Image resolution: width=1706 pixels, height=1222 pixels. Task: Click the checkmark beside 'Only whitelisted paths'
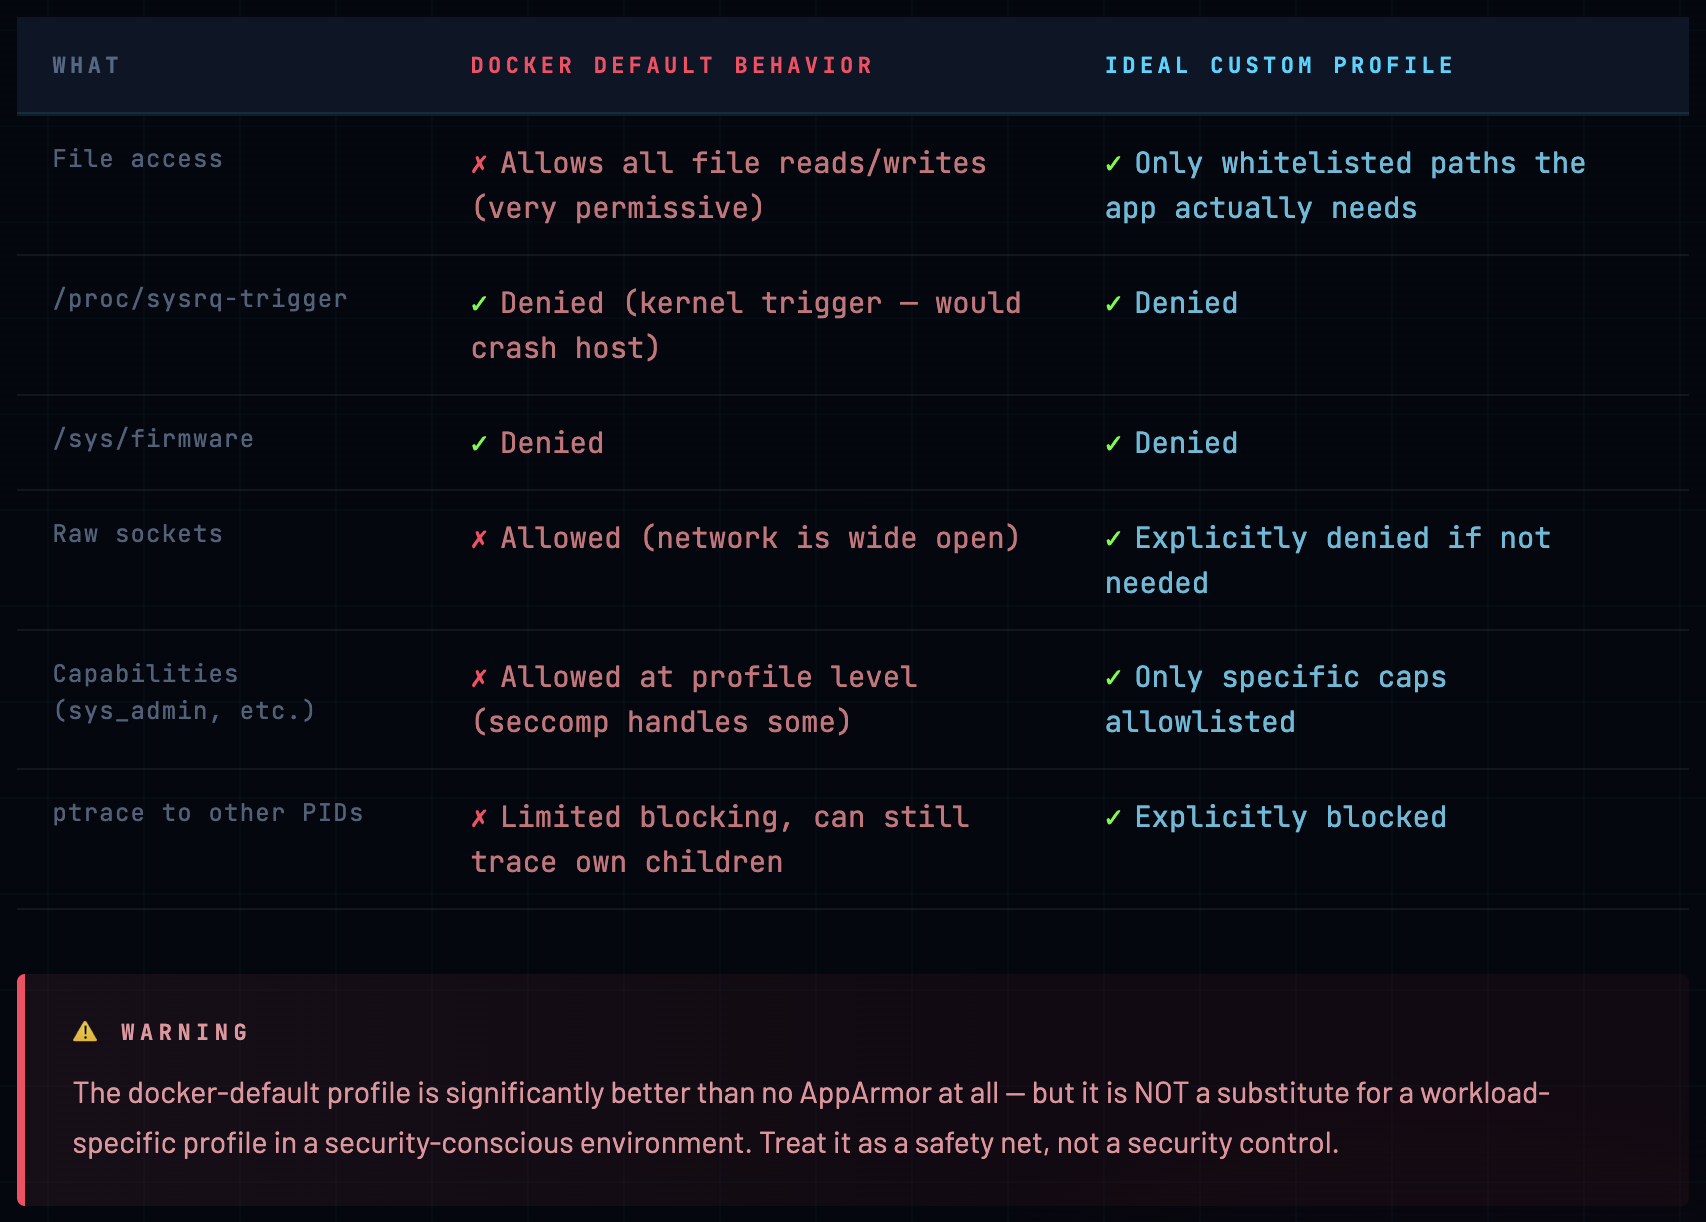1113,162
